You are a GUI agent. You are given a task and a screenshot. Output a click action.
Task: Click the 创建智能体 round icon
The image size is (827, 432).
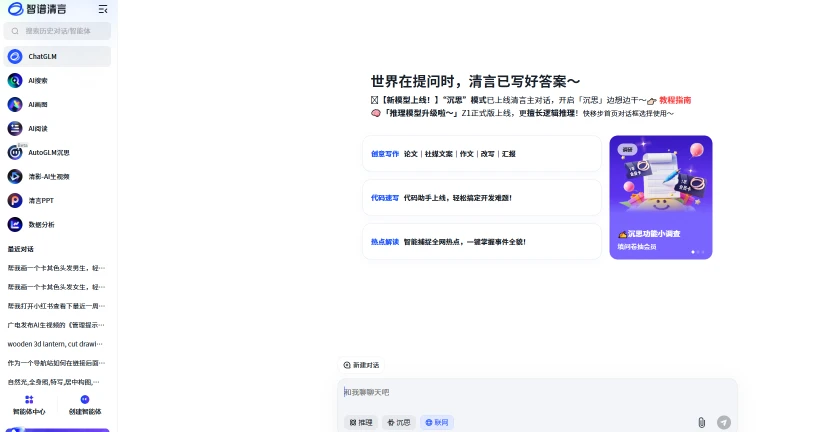pyautogui.click(x=85, y=400)
